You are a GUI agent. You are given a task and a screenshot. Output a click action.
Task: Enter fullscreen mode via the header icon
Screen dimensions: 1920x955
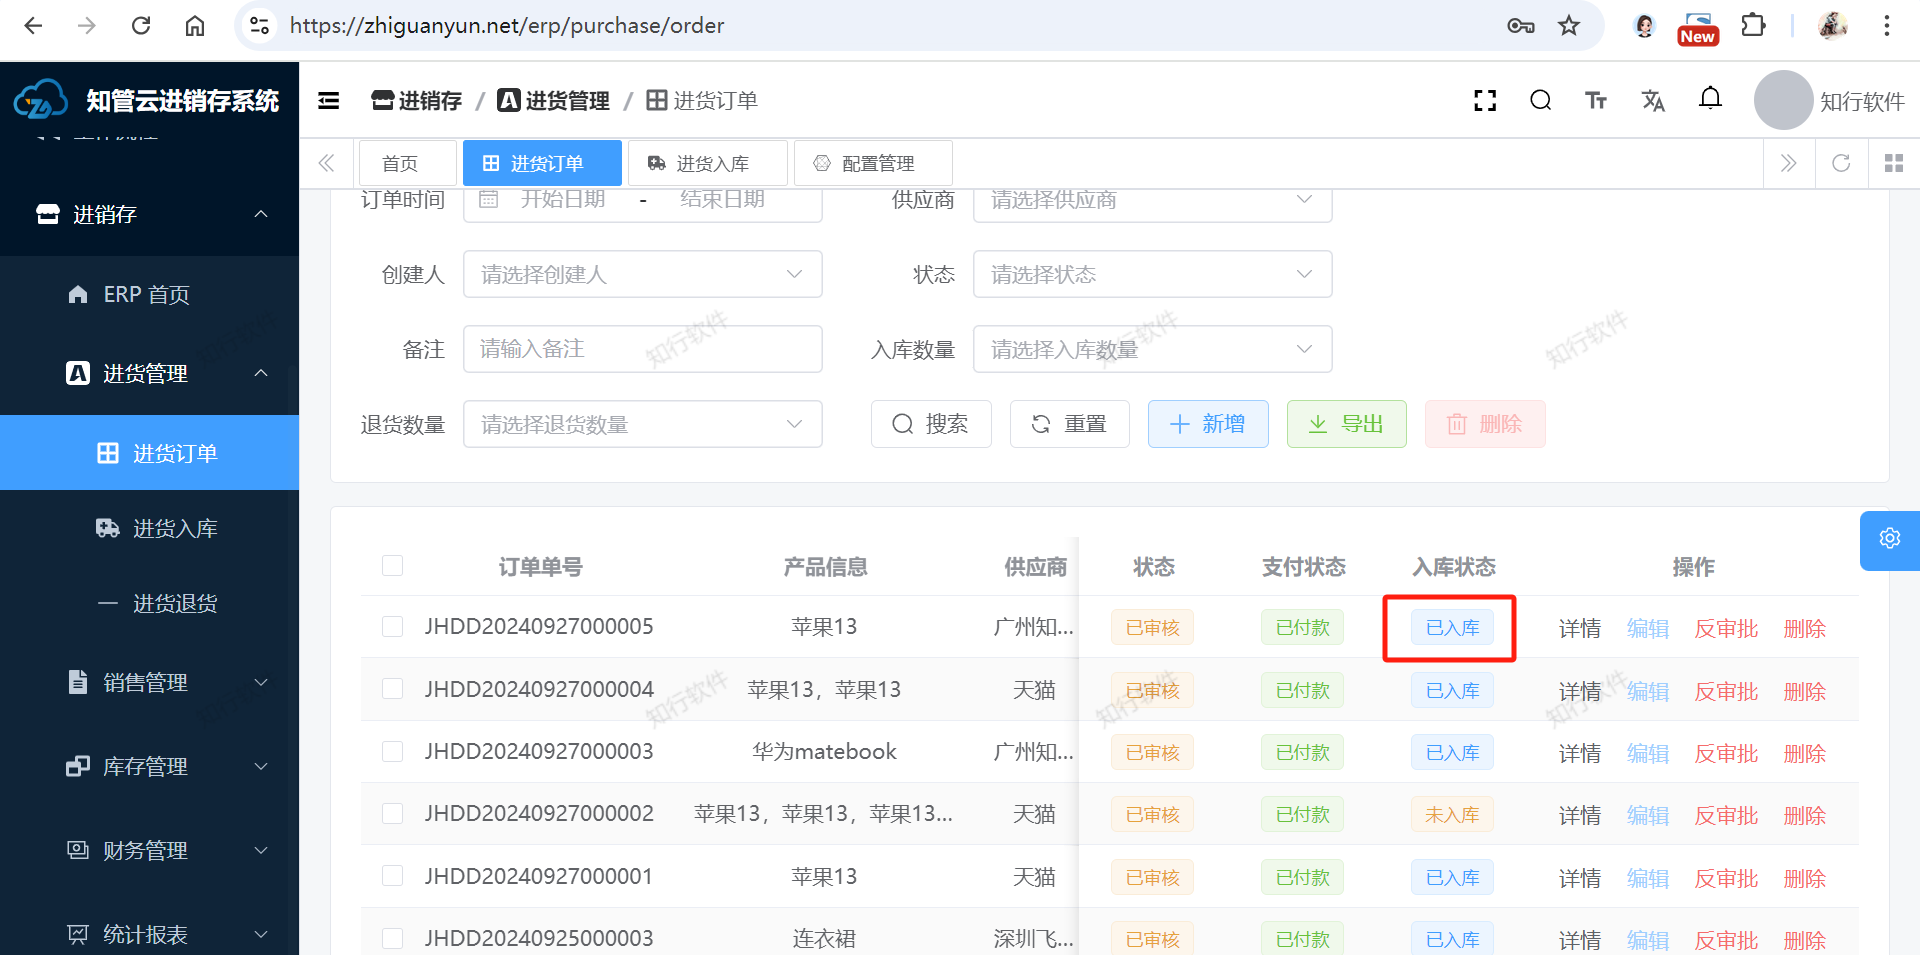pos(1485,100)
